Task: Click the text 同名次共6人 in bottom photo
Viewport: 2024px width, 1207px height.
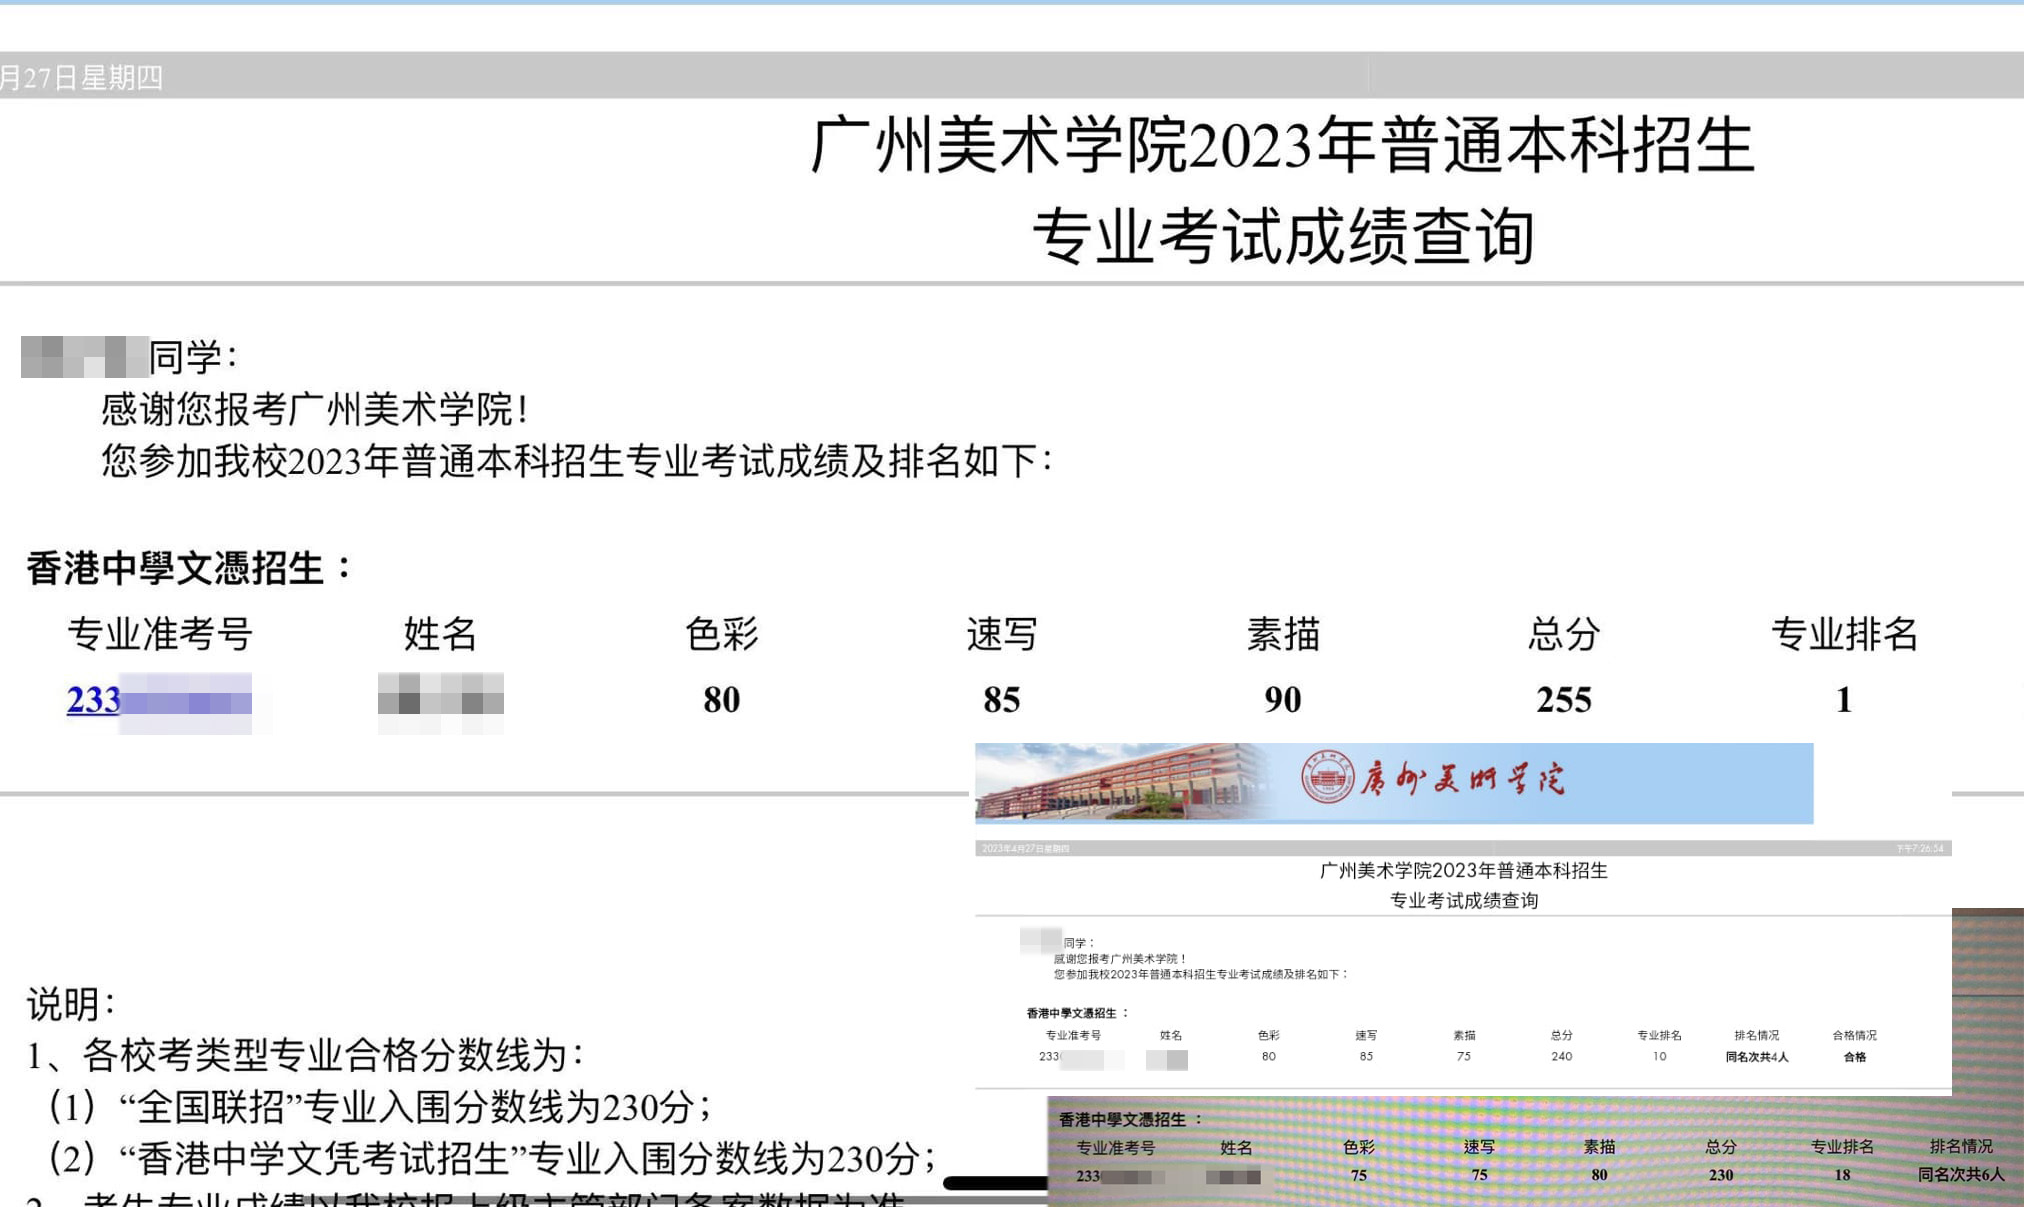Action: click(x=1961, y=1175)
